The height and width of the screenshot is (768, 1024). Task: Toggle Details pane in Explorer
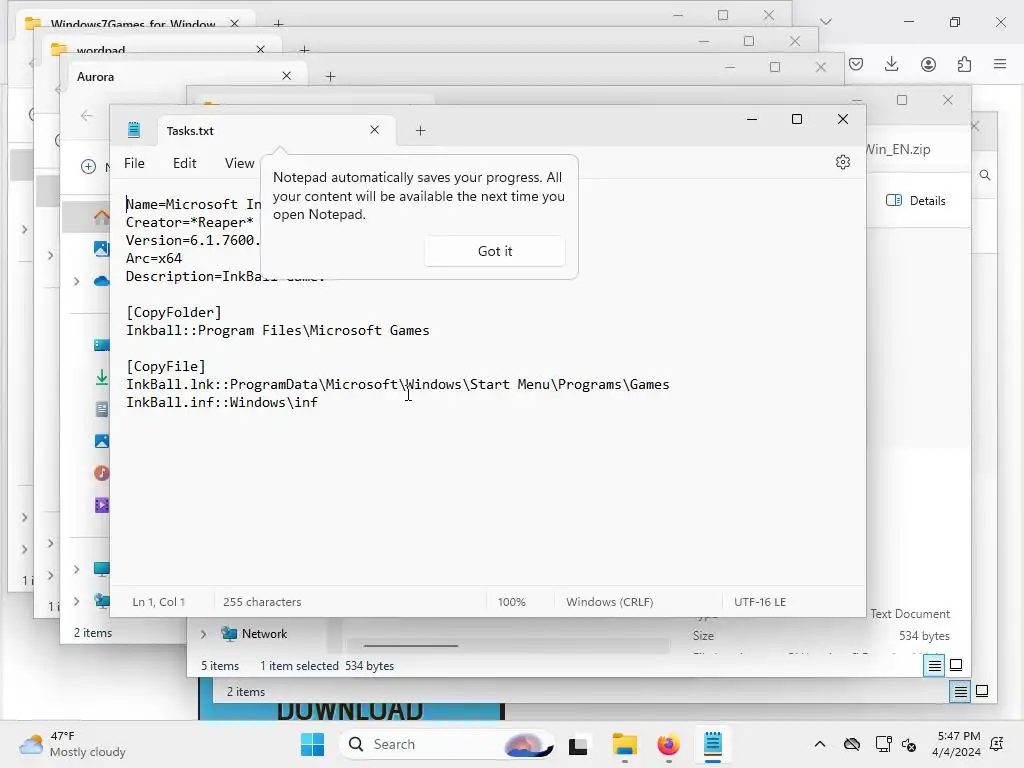coord(916,200)
